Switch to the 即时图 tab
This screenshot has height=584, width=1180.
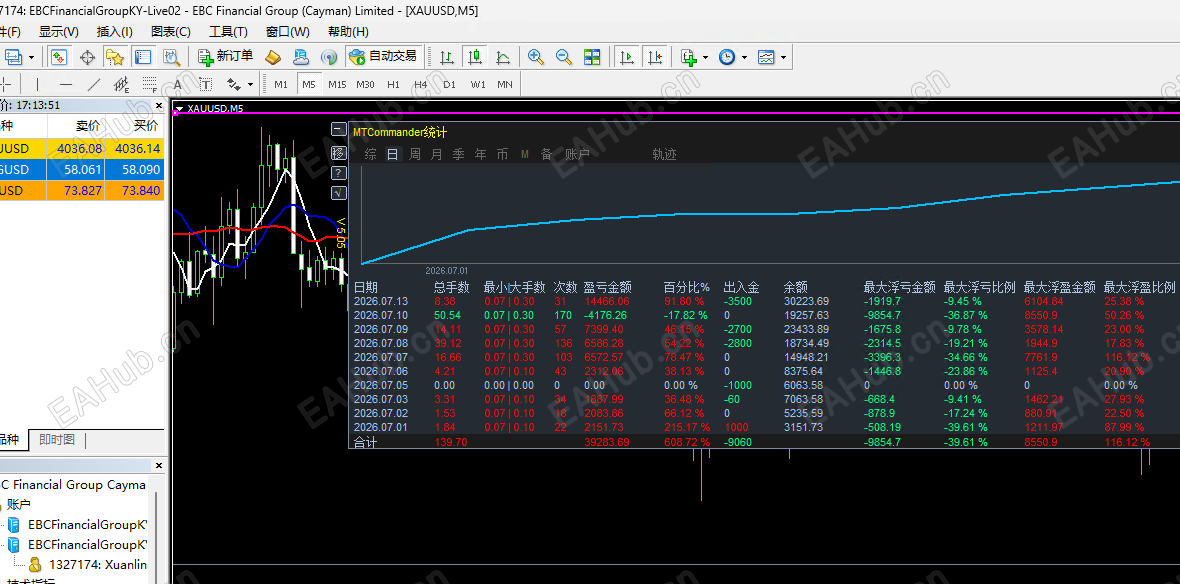click(x=57, y=440)
